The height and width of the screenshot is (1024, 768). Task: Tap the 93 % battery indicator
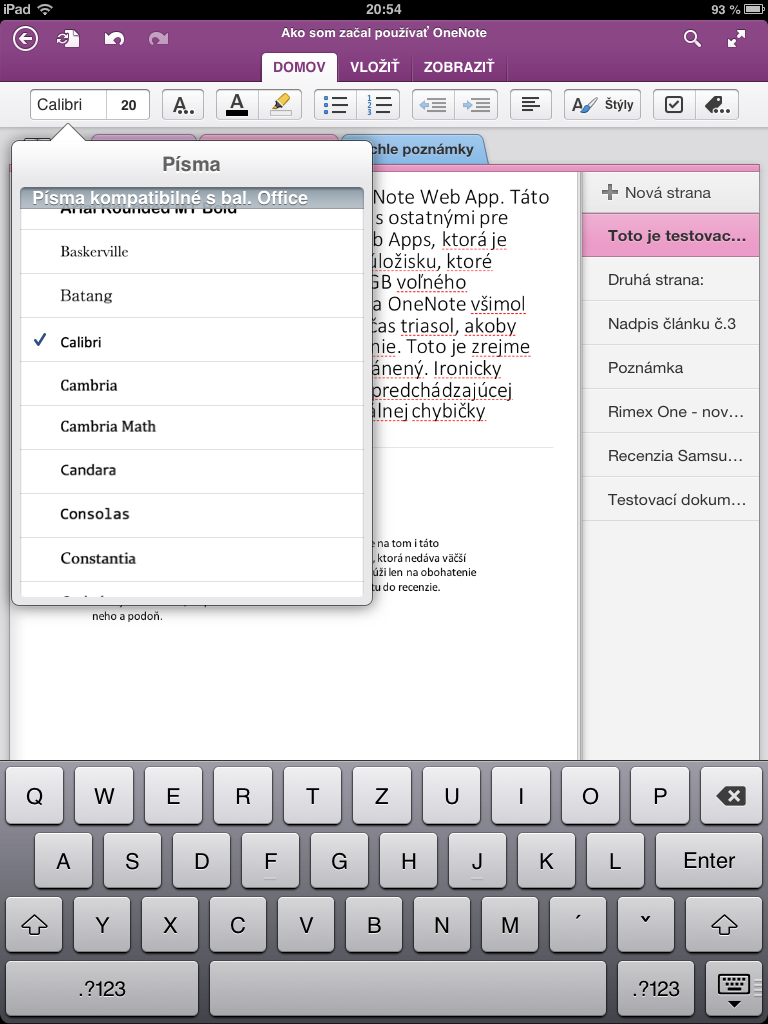pos(735,9)
